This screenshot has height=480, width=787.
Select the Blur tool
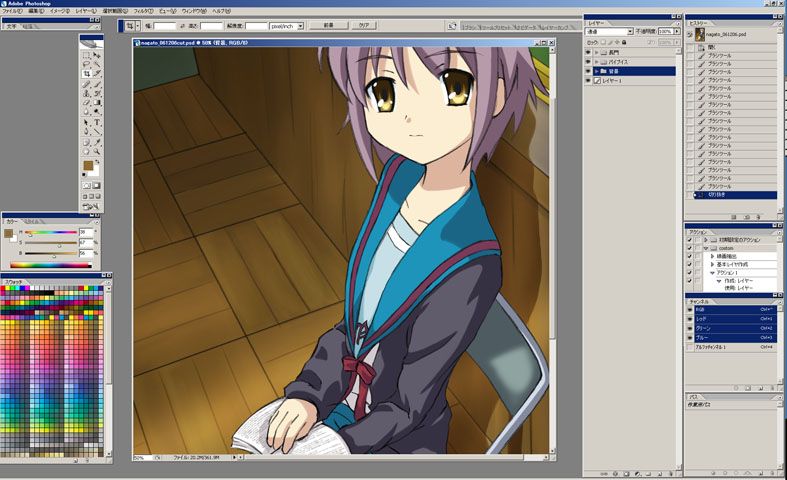[86, 111]
